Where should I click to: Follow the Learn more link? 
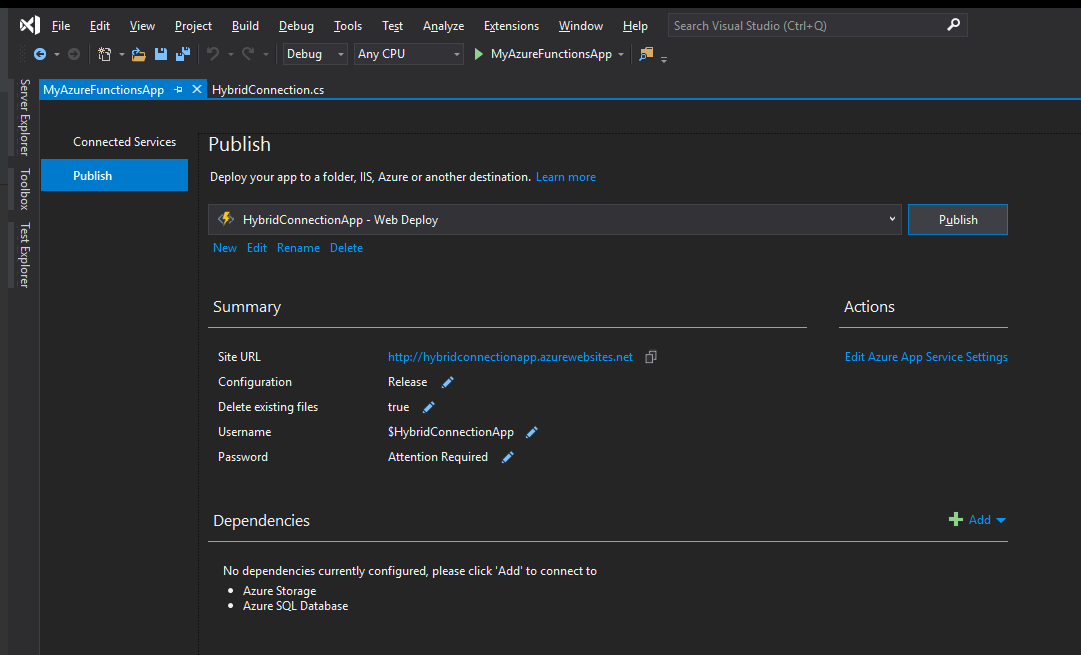pyautogui.click(x=566, y=177)
